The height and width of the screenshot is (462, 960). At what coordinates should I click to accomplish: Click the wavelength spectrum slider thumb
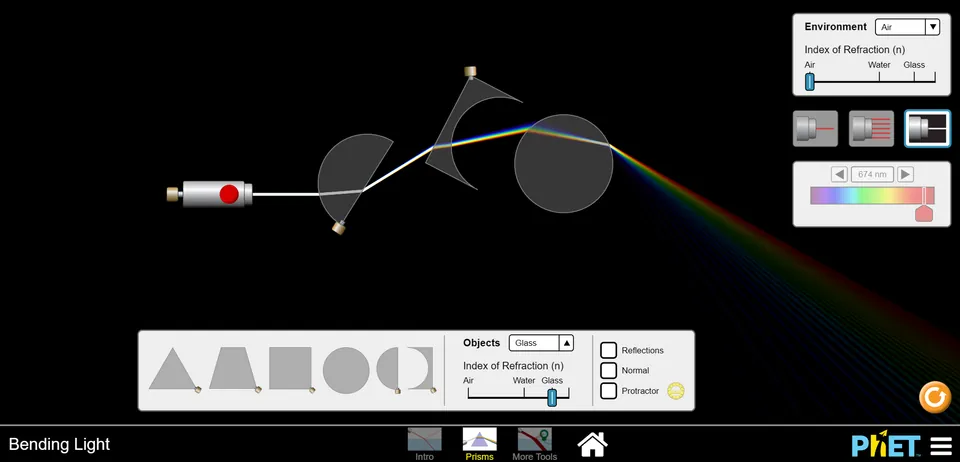924,214
